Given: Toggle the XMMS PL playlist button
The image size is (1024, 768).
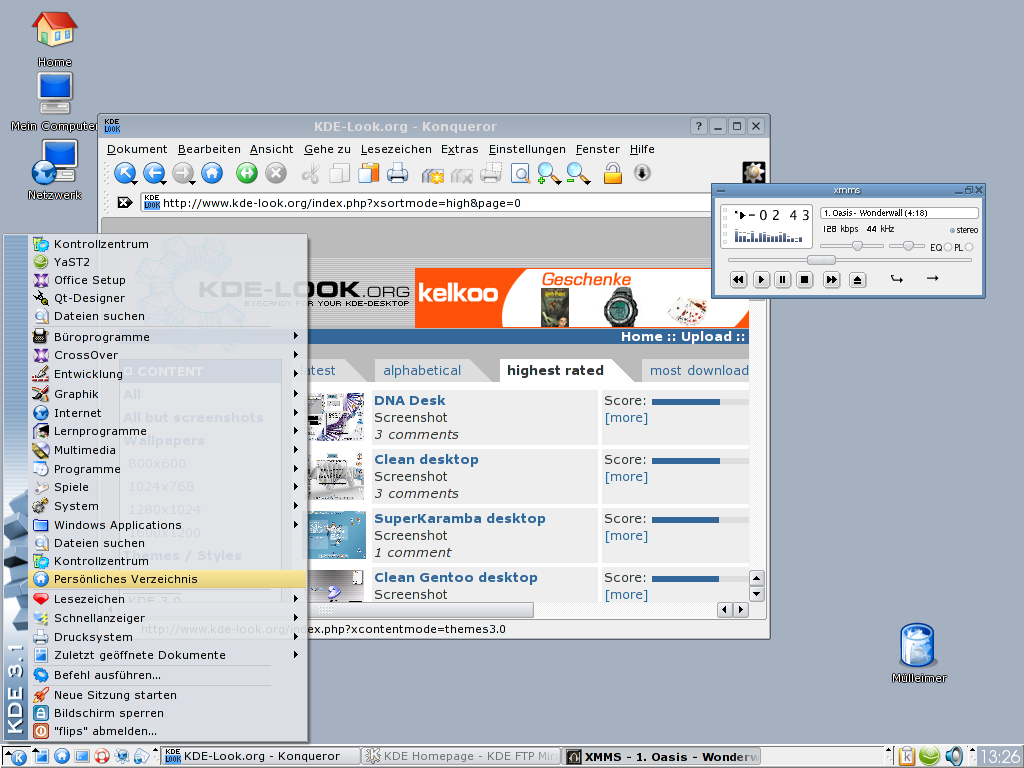Looking at the screenshot, I should pyautogui.click(x=968, y=248).
